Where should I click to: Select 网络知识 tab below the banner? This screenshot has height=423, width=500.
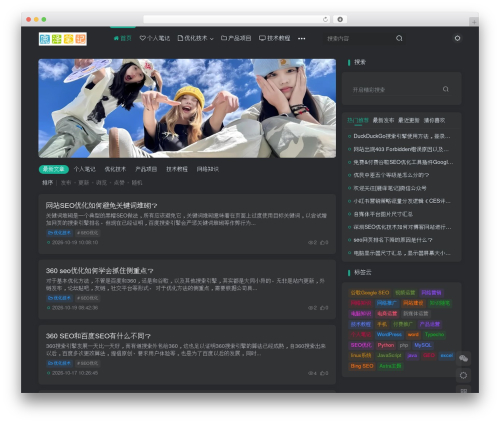[208, 169]
